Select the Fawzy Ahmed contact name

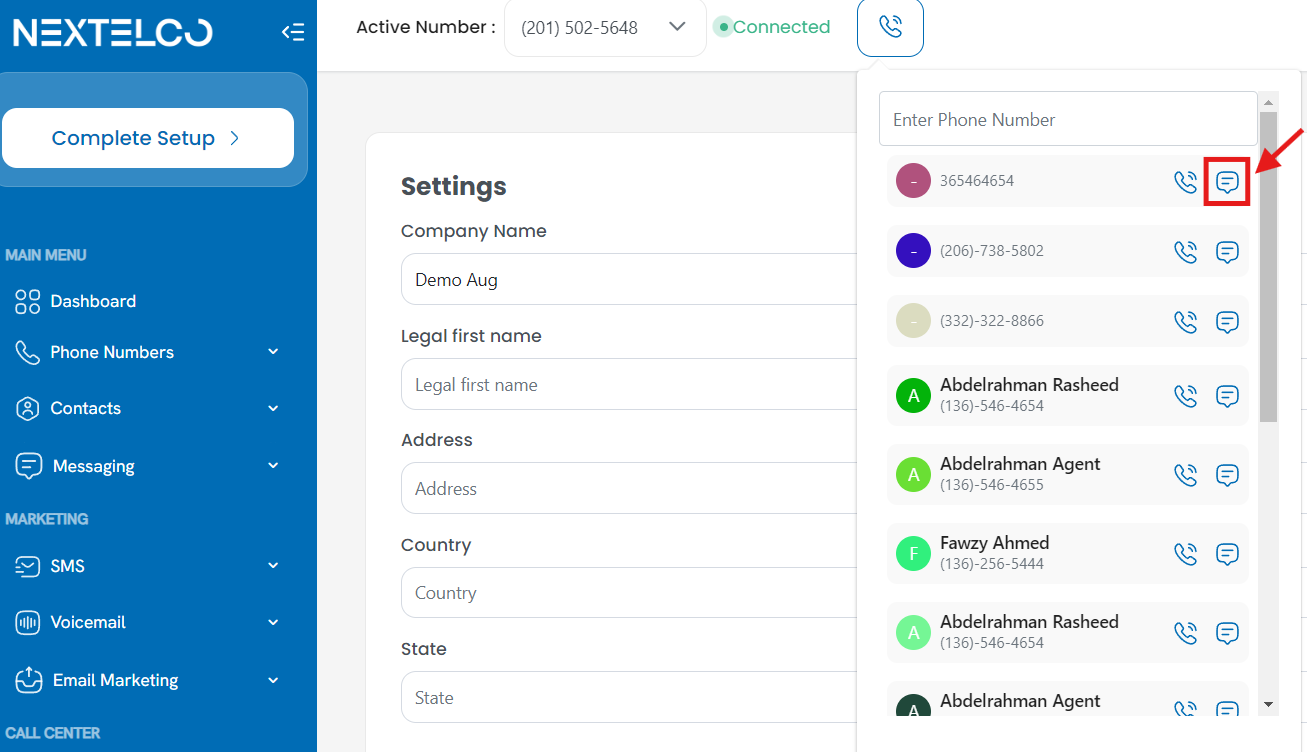pyautogui.click(x=994, y=543)
